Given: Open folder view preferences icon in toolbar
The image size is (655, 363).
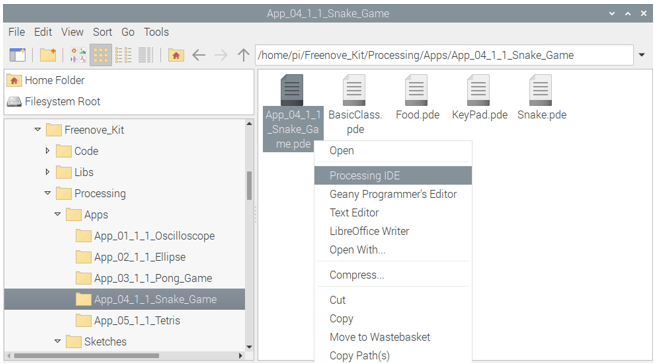Looking at the screenshot, I should tap(78, 55).
